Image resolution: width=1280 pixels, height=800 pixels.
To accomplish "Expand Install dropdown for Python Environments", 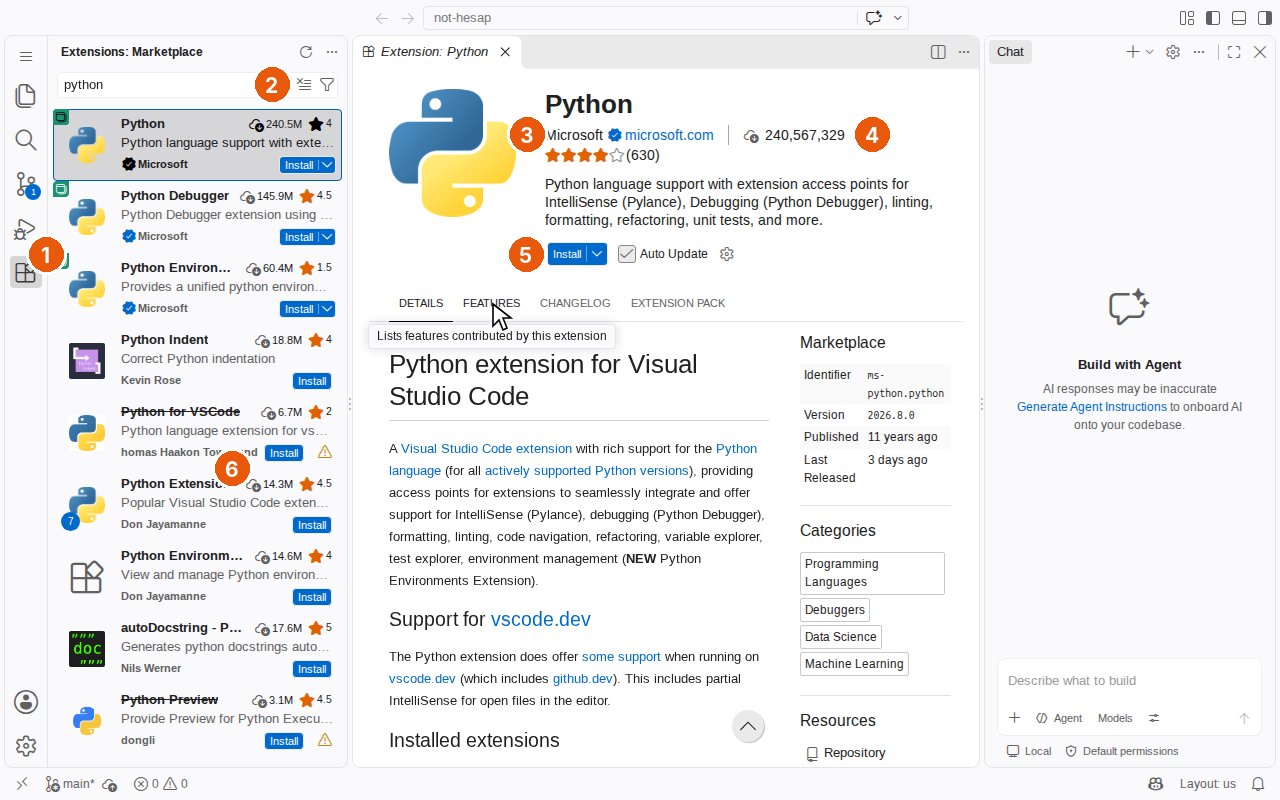I will coord(327,309).
